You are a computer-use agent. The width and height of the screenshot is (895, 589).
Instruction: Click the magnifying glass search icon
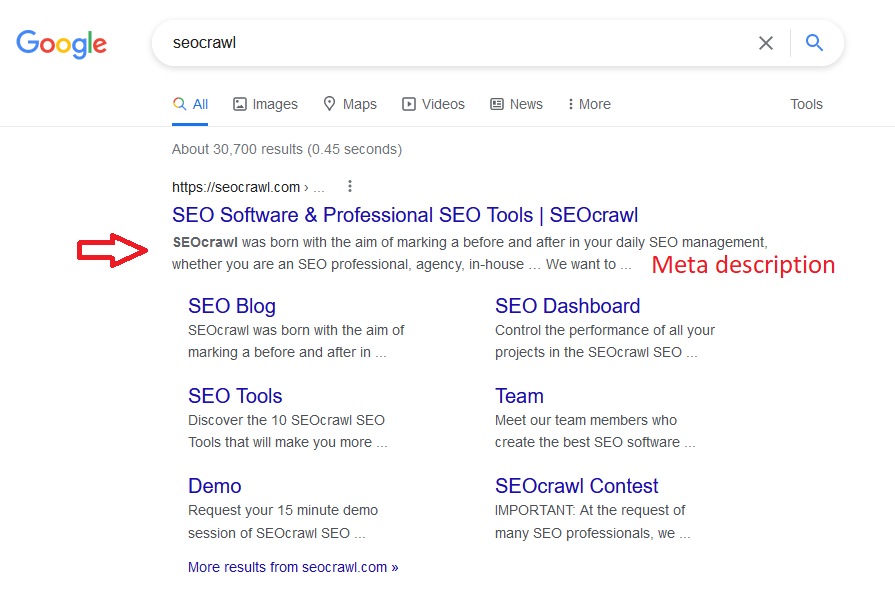(813, 43)
